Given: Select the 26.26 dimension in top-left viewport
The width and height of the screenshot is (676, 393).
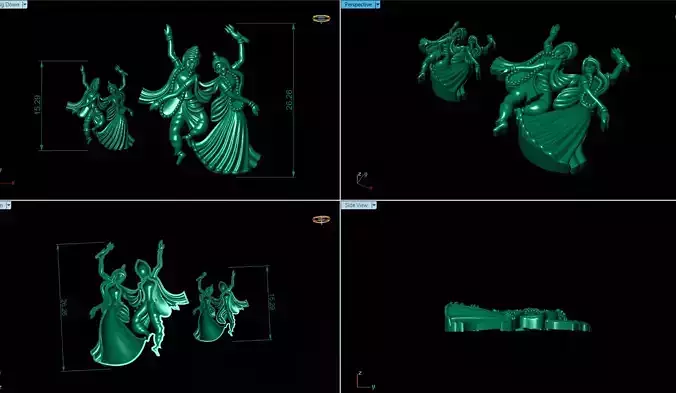Looking at the screenshot, I should (x=289, y=100).
